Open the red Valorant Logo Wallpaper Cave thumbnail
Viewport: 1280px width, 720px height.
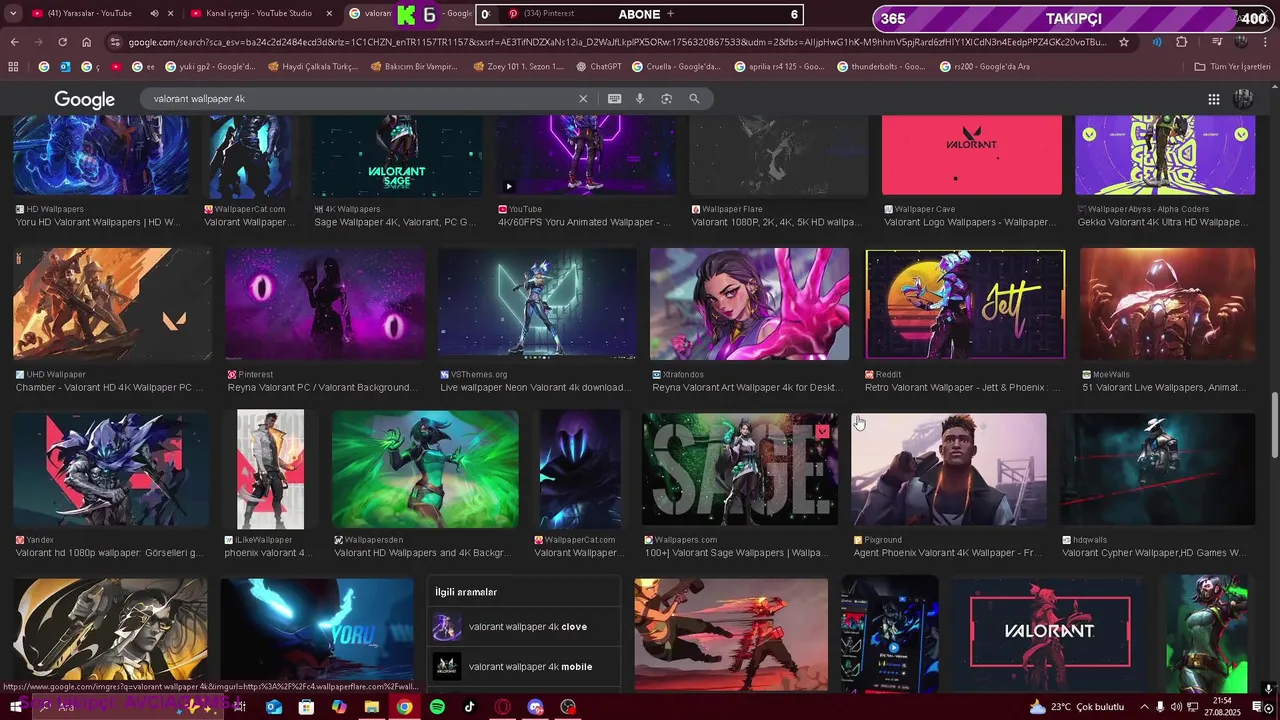pos(972,155)
